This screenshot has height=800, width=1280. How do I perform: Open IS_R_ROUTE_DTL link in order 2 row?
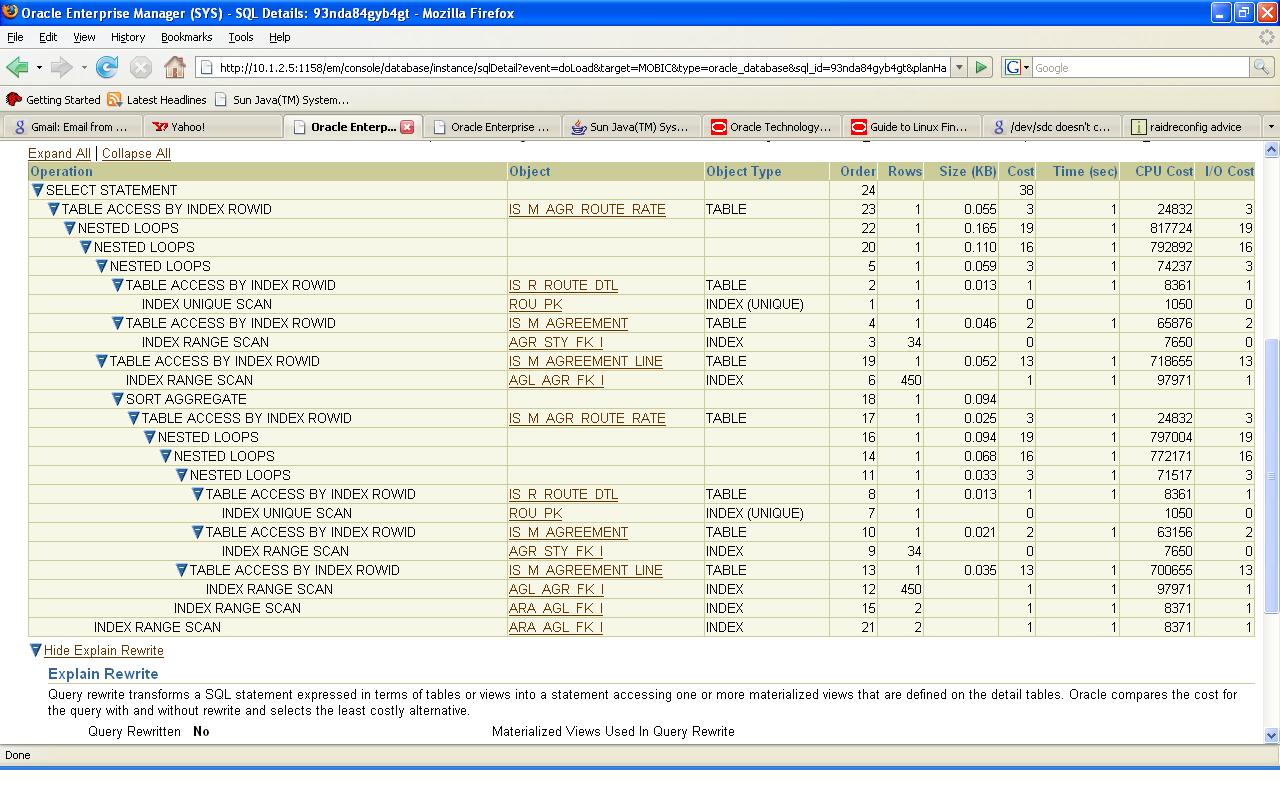[x=563, y=285]
